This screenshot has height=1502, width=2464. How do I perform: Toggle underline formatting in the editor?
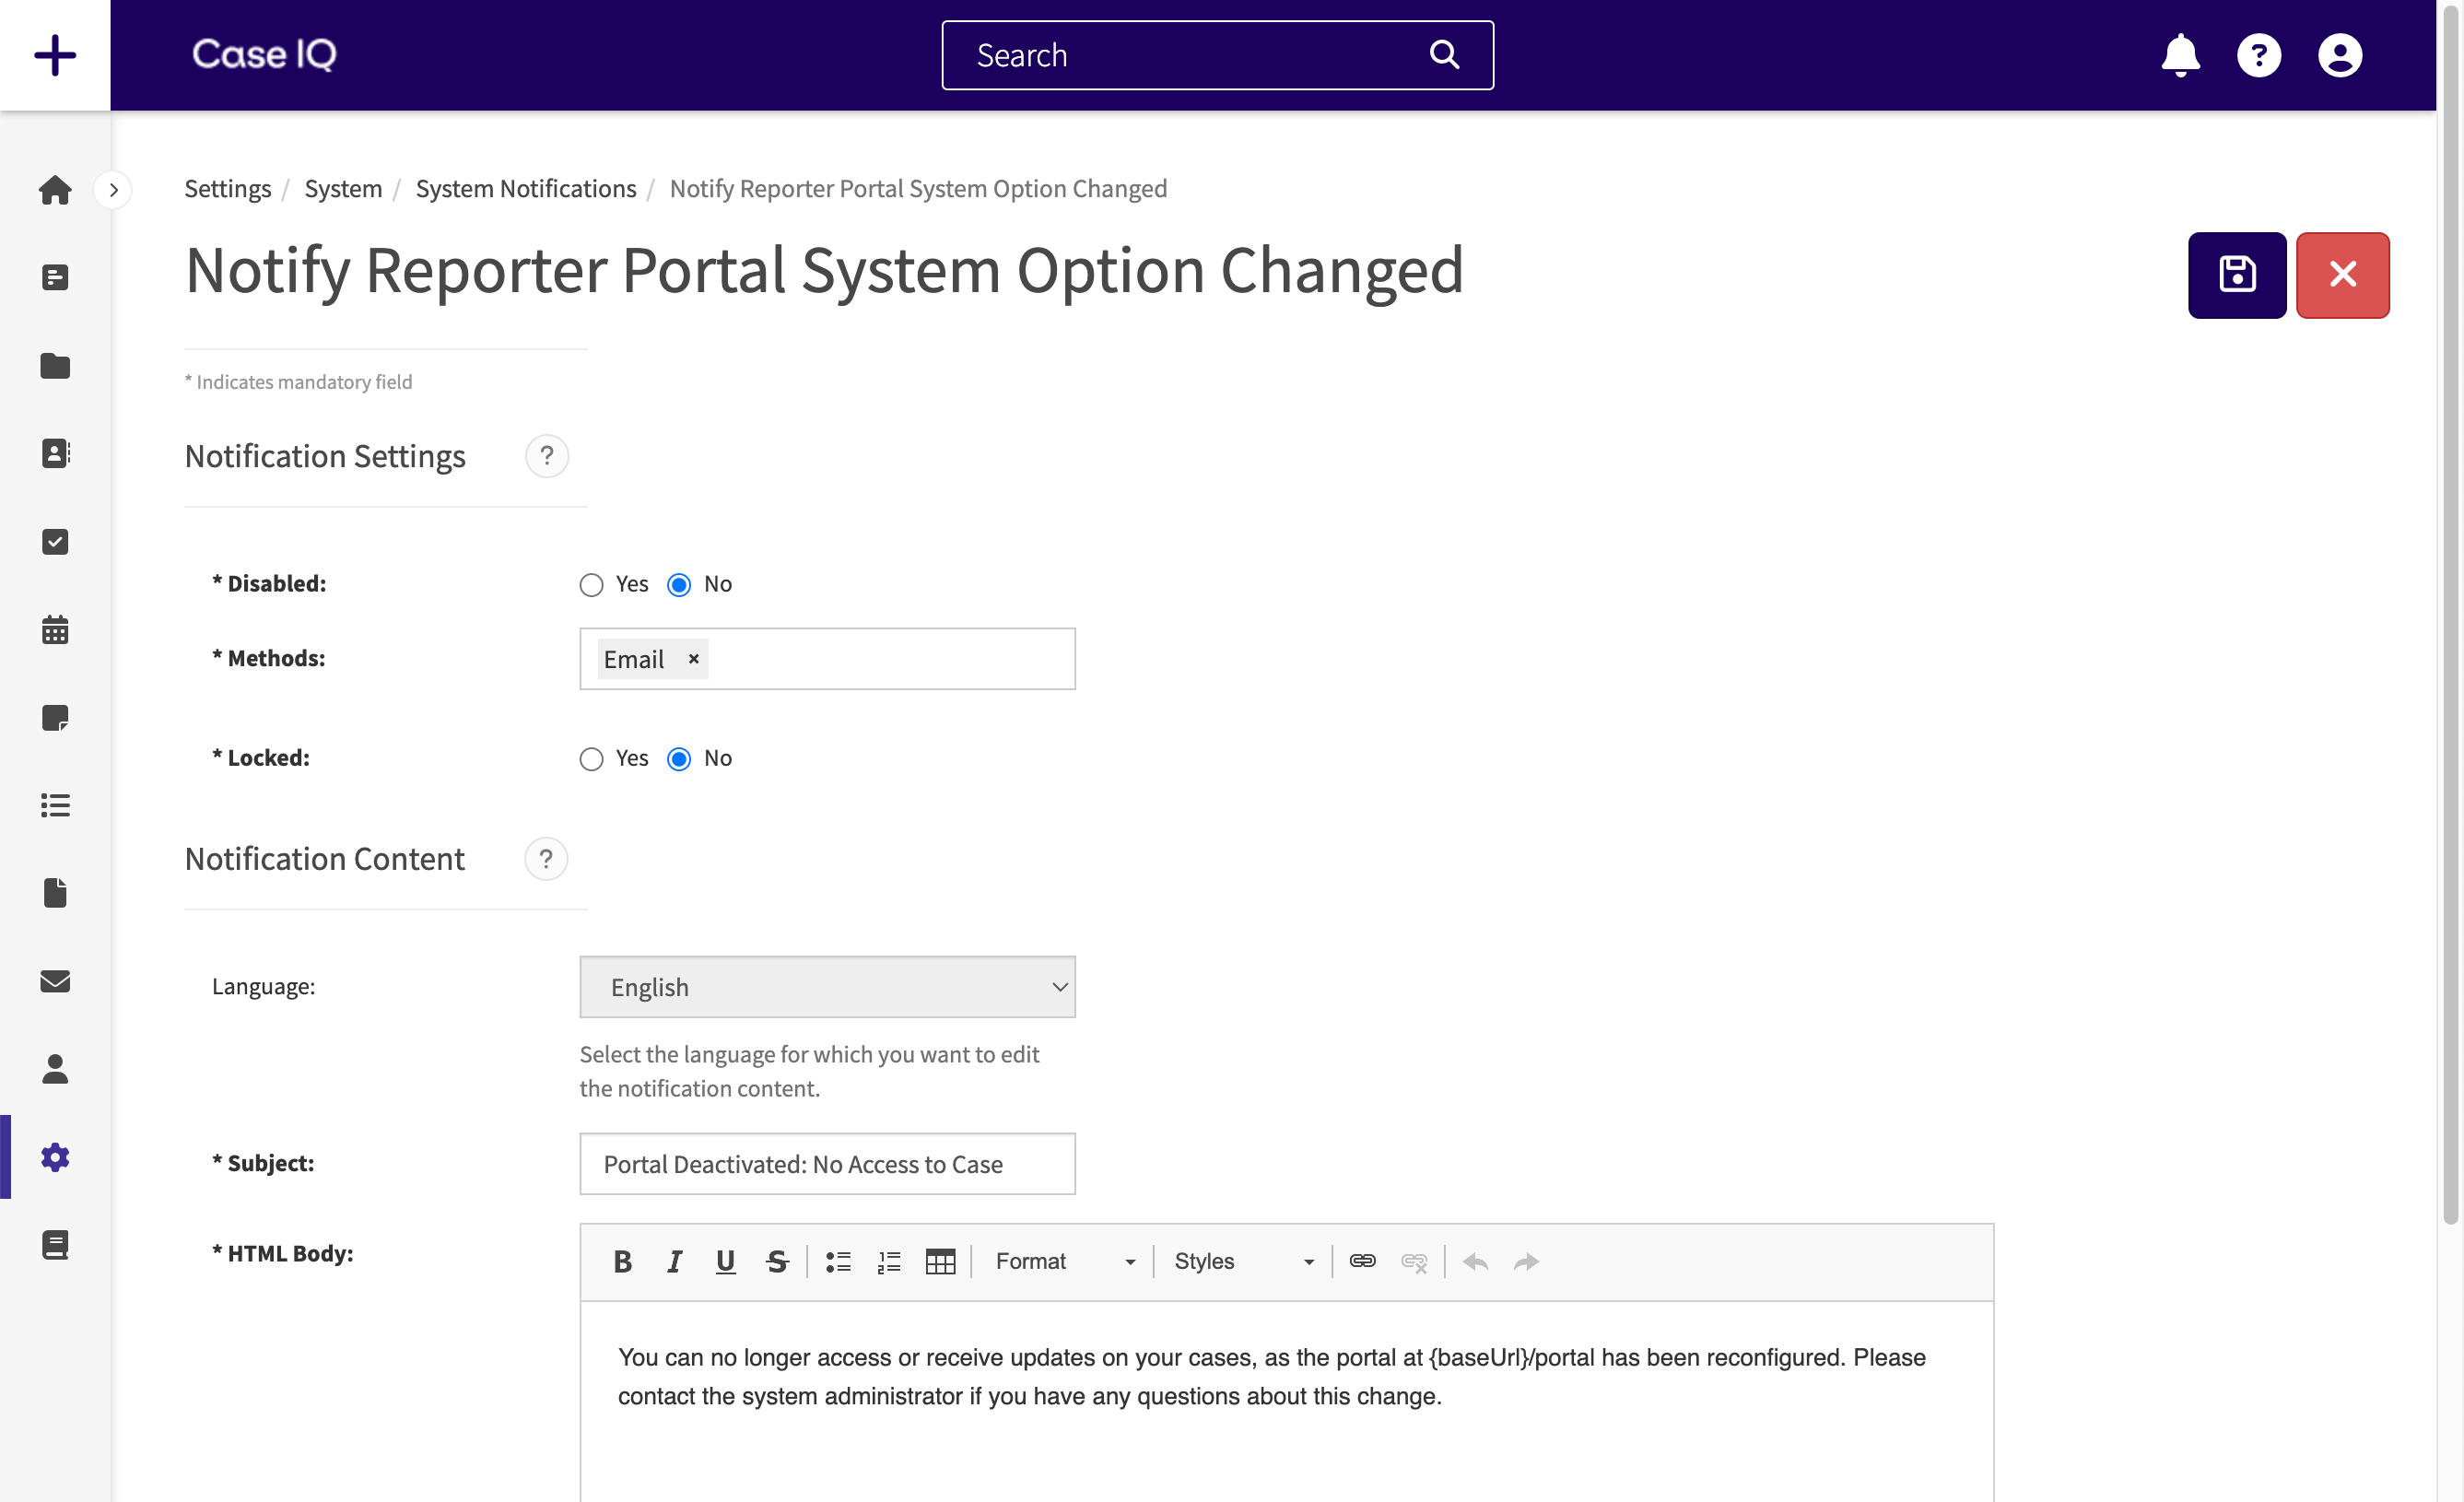[726, 1262]
